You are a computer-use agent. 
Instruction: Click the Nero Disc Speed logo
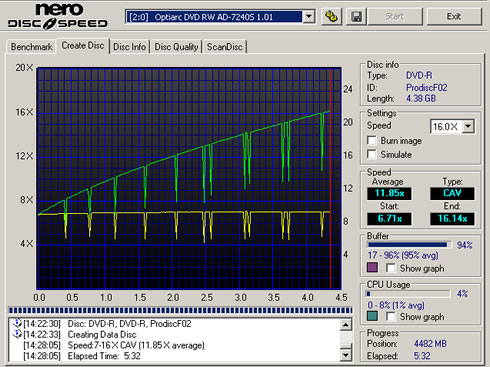click(x=58, y=16)
